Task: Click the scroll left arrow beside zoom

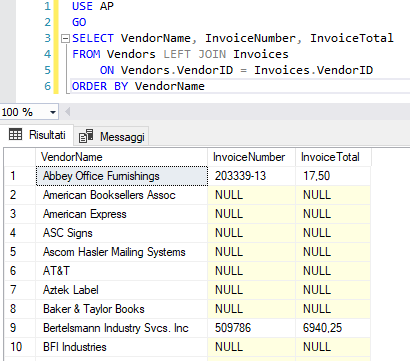Action: click(67, 112)
